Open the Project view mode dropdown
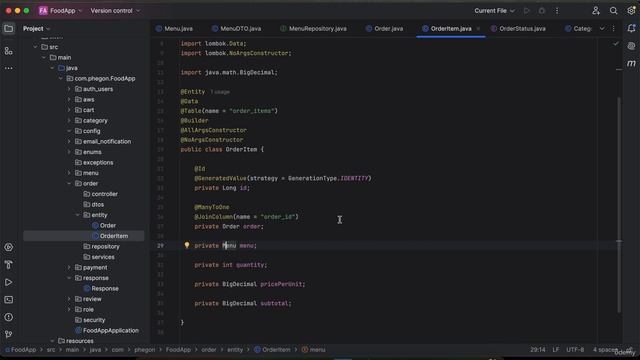Viewport: 640px width, 360px height. coord(36,29)
